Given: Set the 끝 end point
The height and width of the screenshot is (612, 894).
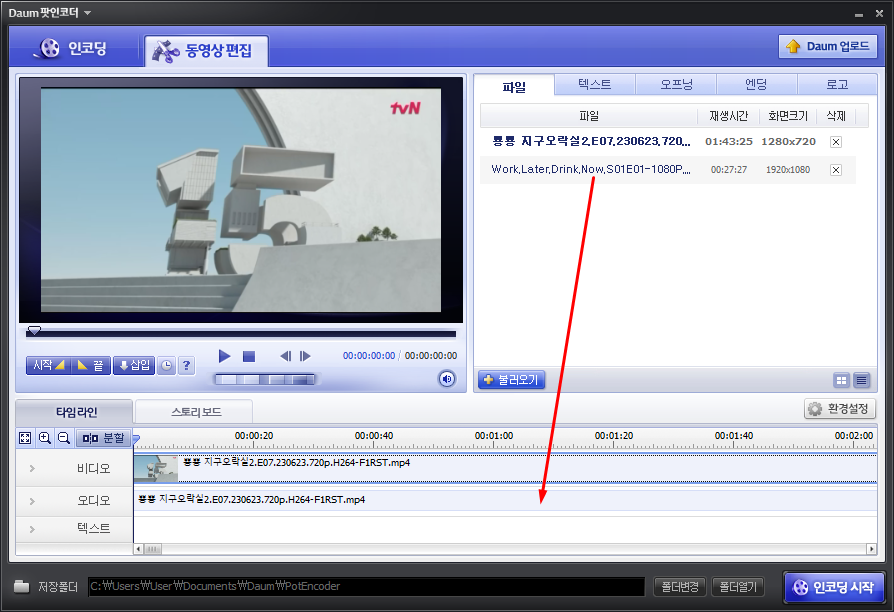Looking at the screenshot, I should click(x=91, y=365).
